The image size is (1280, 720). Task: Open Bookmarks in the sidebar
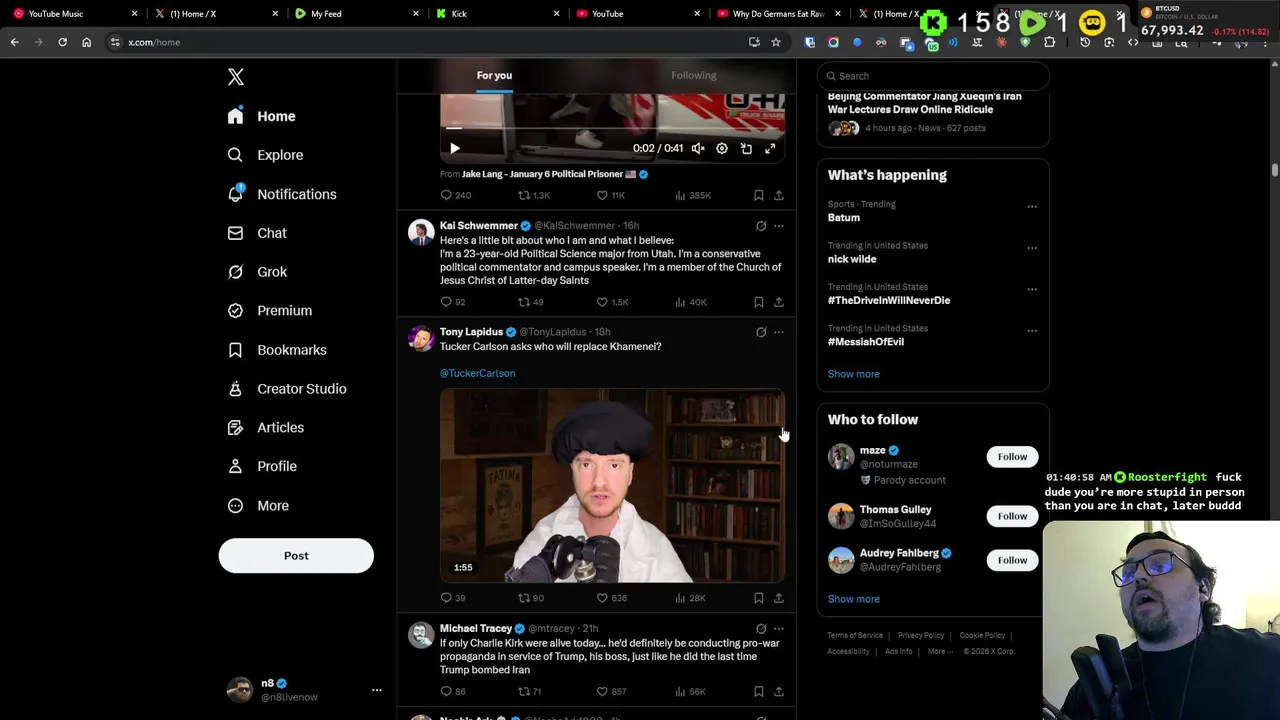pyautogui.click(x=278, y=350)
